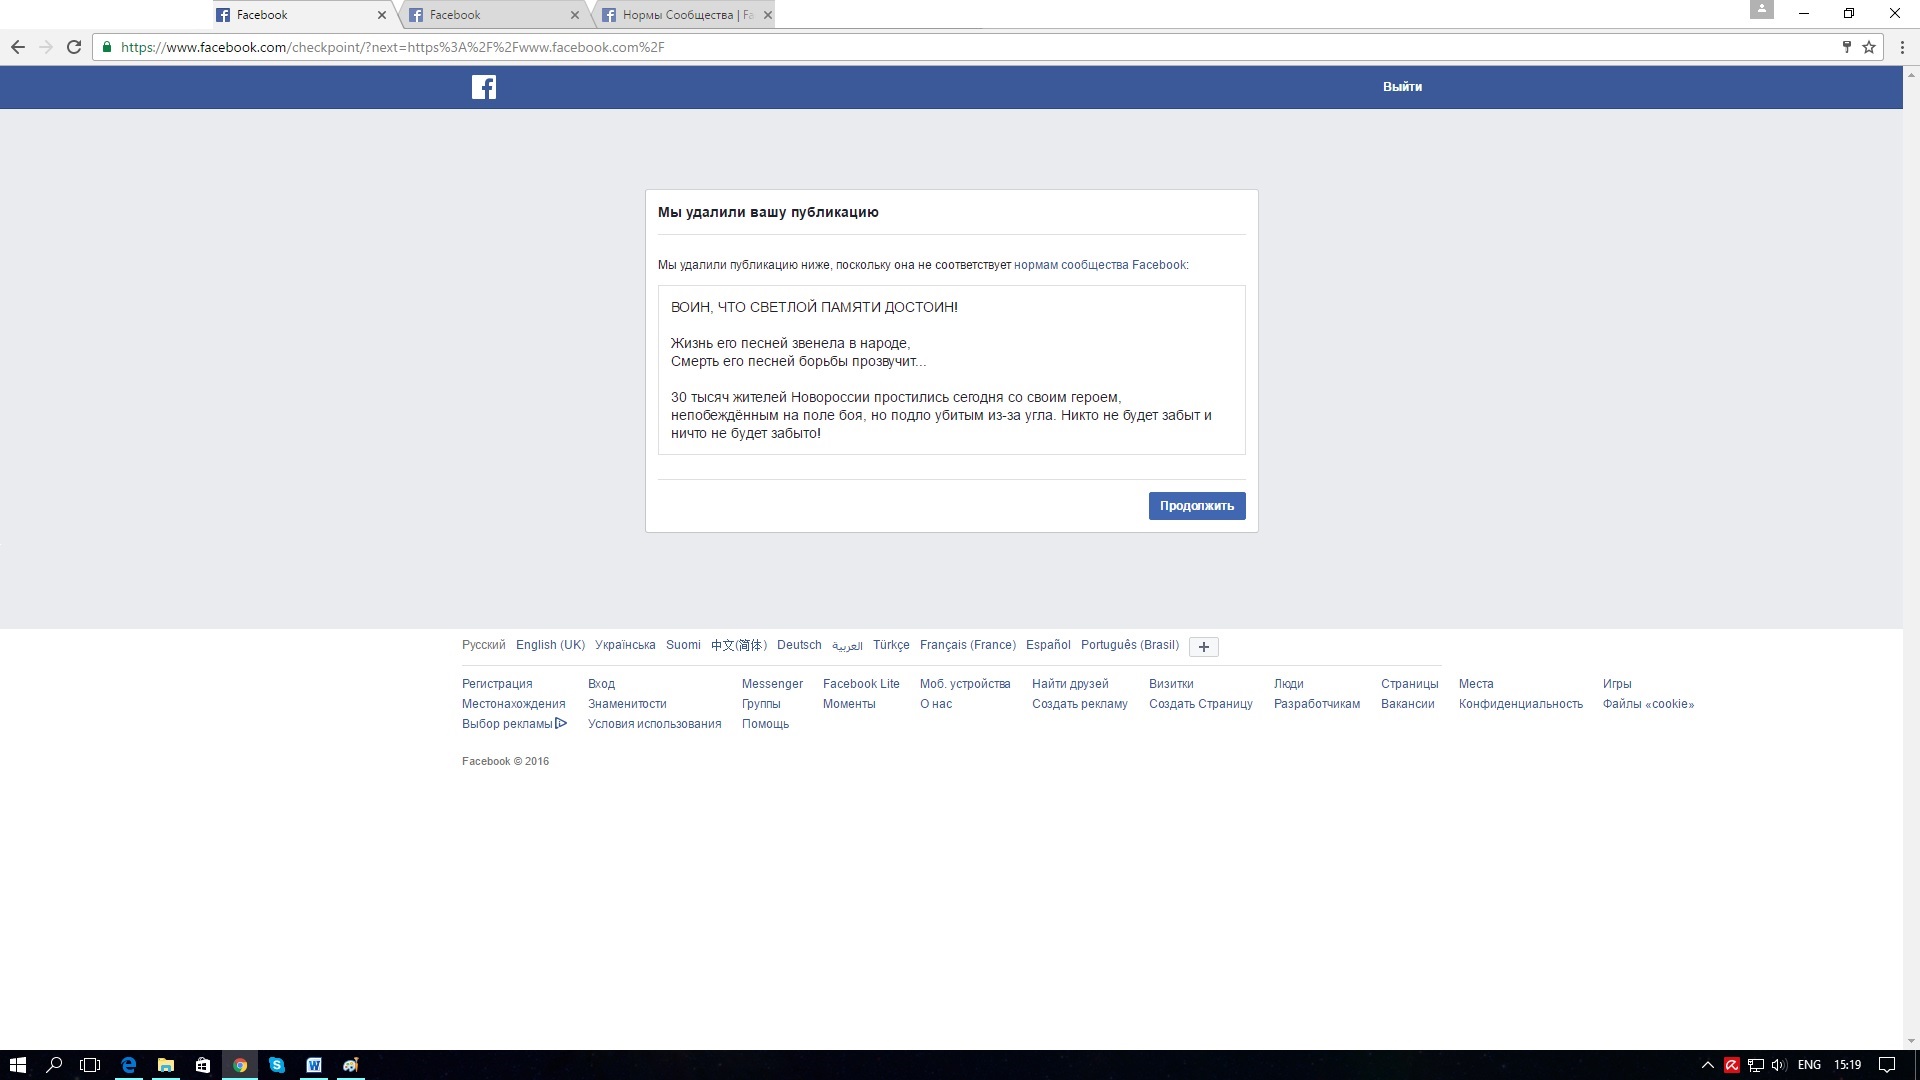The height and width of the screenshot is (1080, 1920).
Task: Choose Português (Brasil) language
Action: click(x=1130, y=645)
